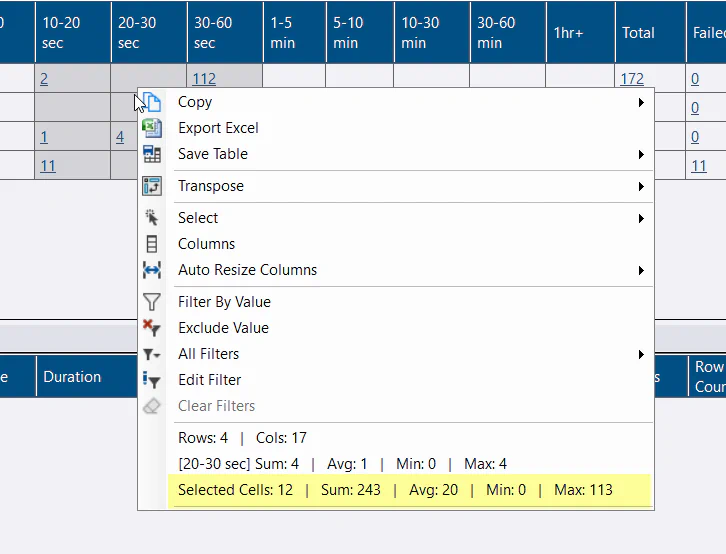Click the Edit Filter icon
This screenshot has width=726, height=554.
152,380
